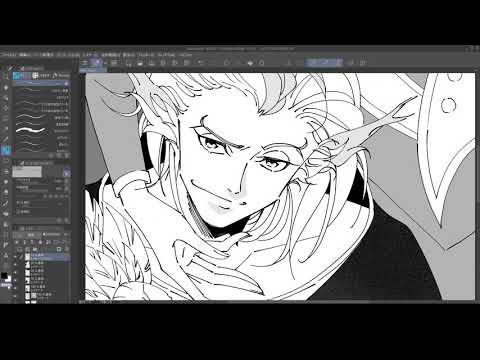Select the blue-highlighted sub tool group tab
Viewport: 480px width, 360px height.
click(x=21, y=76)
